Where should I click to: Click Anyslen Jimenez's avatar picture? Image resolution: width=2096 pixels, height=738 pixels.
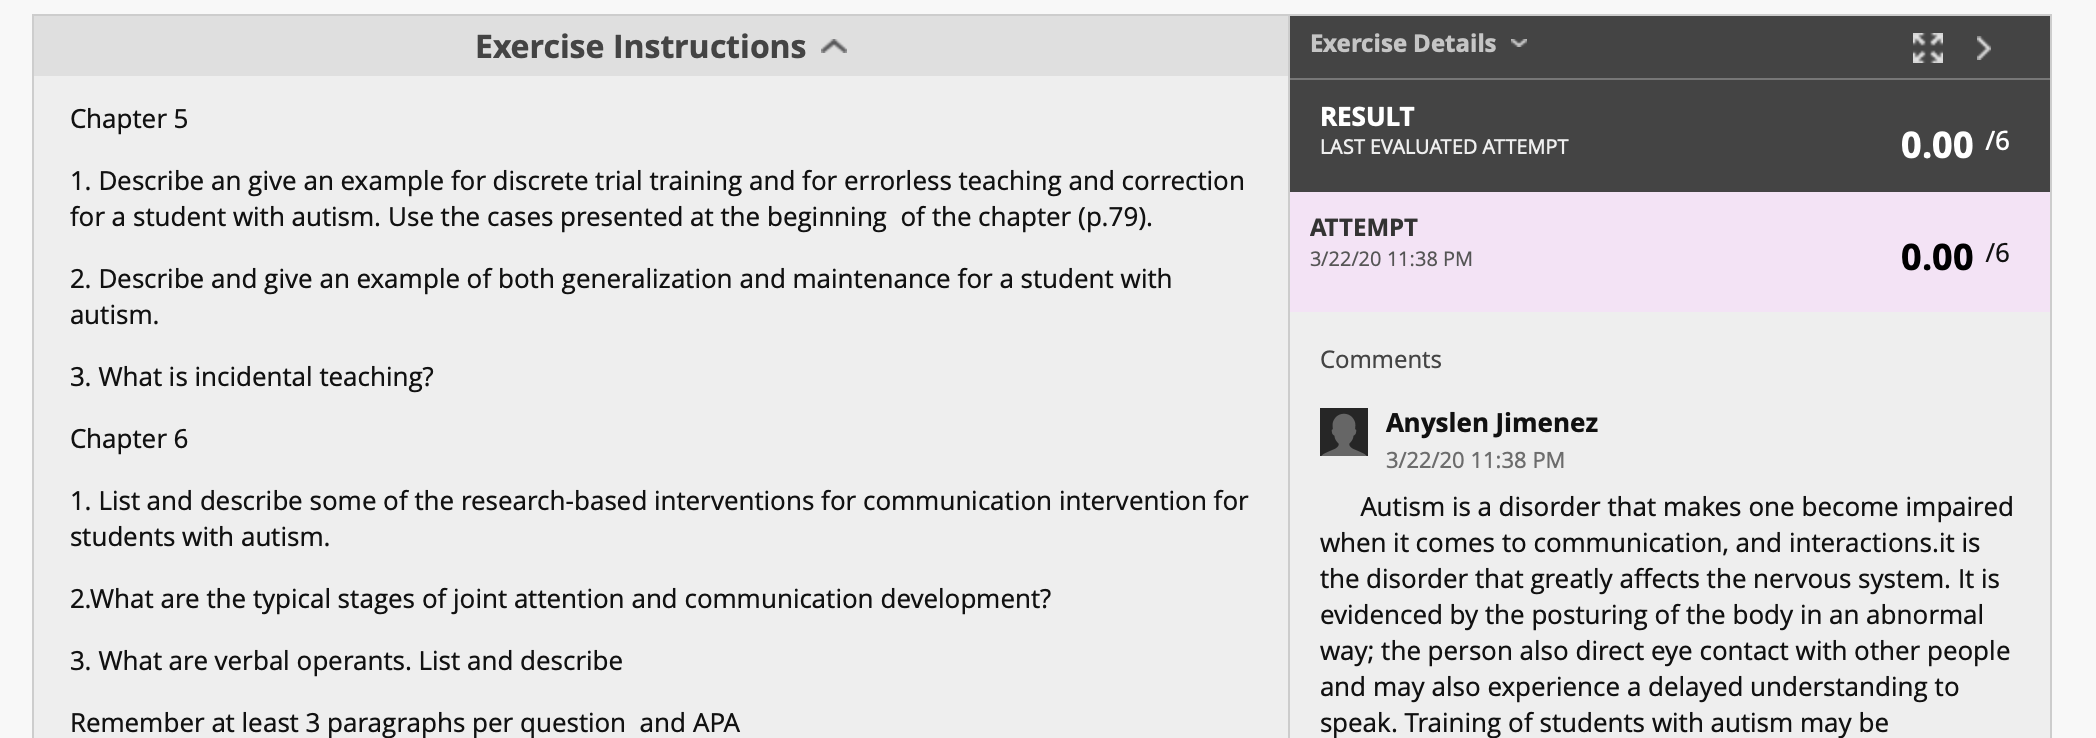[x=1343, y=432]
